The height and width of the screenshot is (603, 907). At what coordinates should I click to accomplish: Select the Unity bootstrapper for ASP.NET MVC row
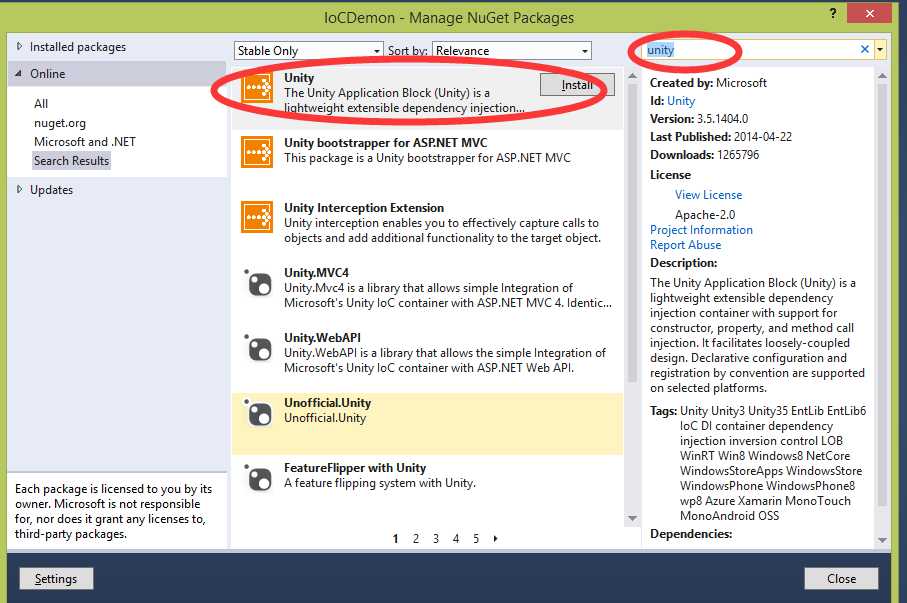[x=427, y=159]
